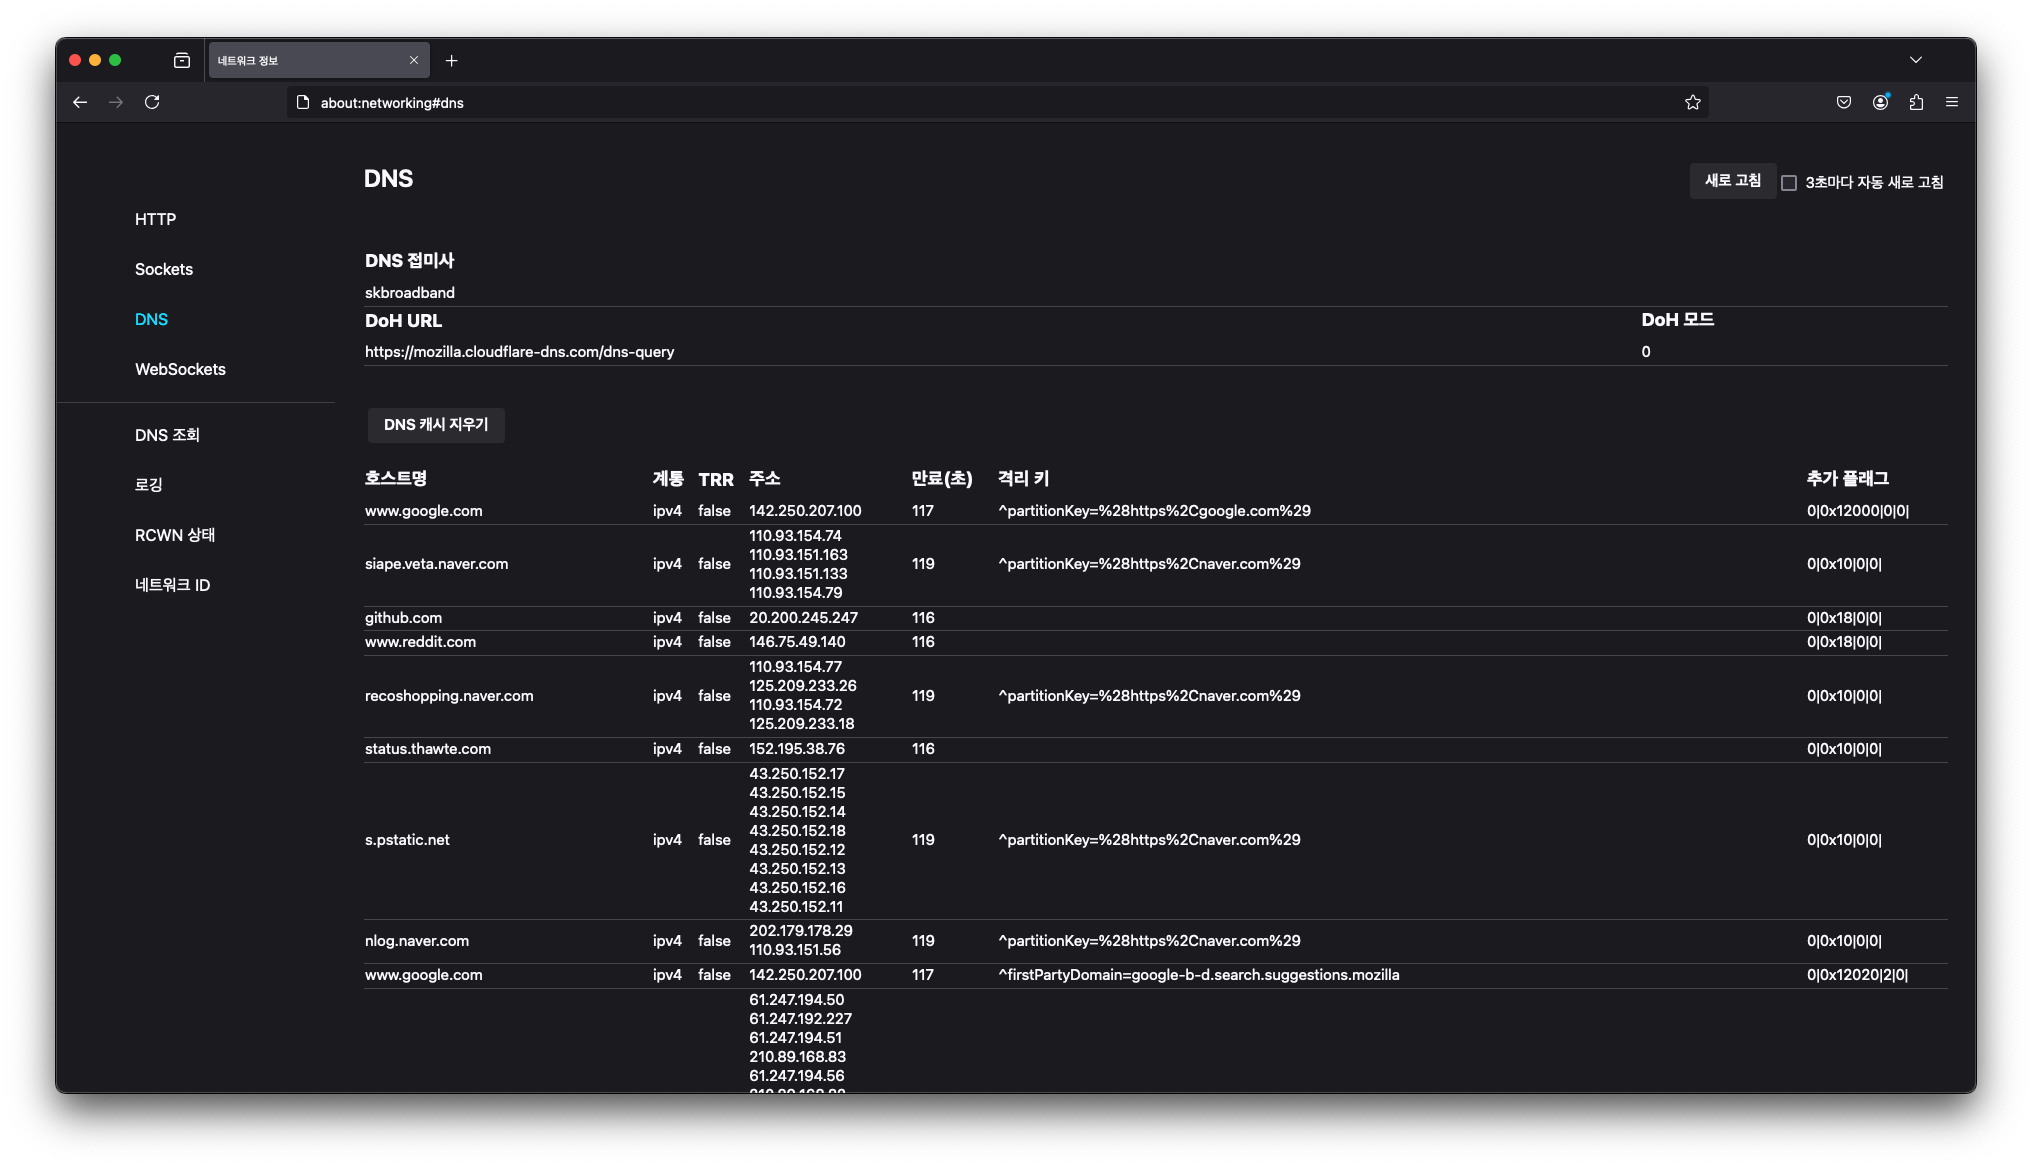Open a new tab with plus icon

452,61
